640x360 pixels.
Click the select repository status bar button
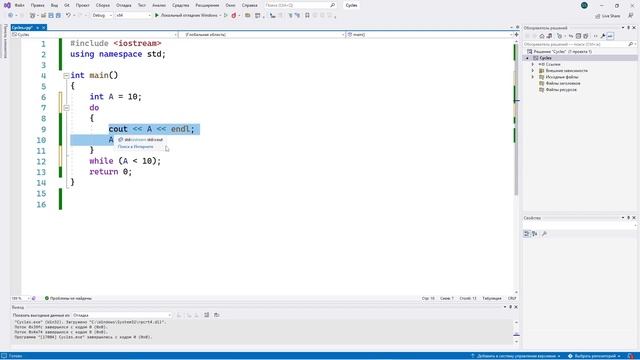click(x=594, y=356)
